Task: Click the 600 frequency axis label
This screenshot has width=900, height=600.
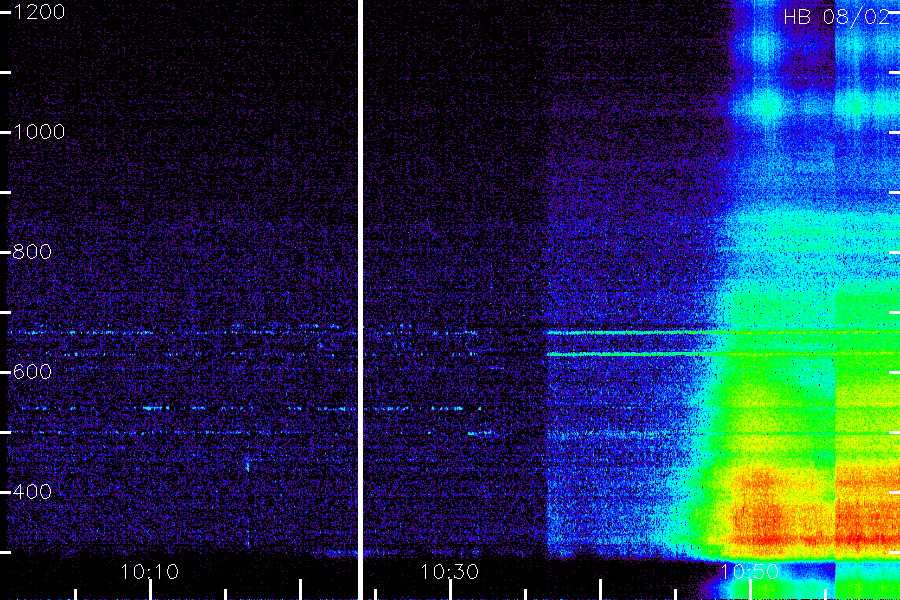Action: pos(32,371)
